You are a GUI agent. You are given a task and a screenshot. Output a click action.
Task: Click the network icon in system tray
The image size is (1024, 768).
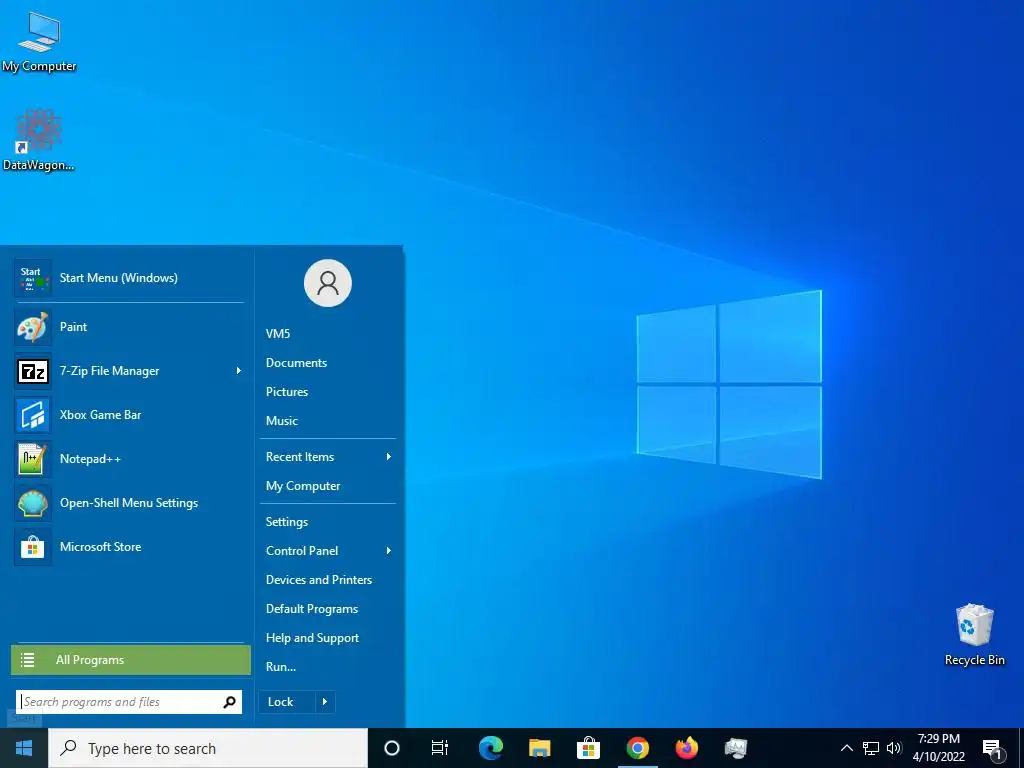tap(871, 748)
